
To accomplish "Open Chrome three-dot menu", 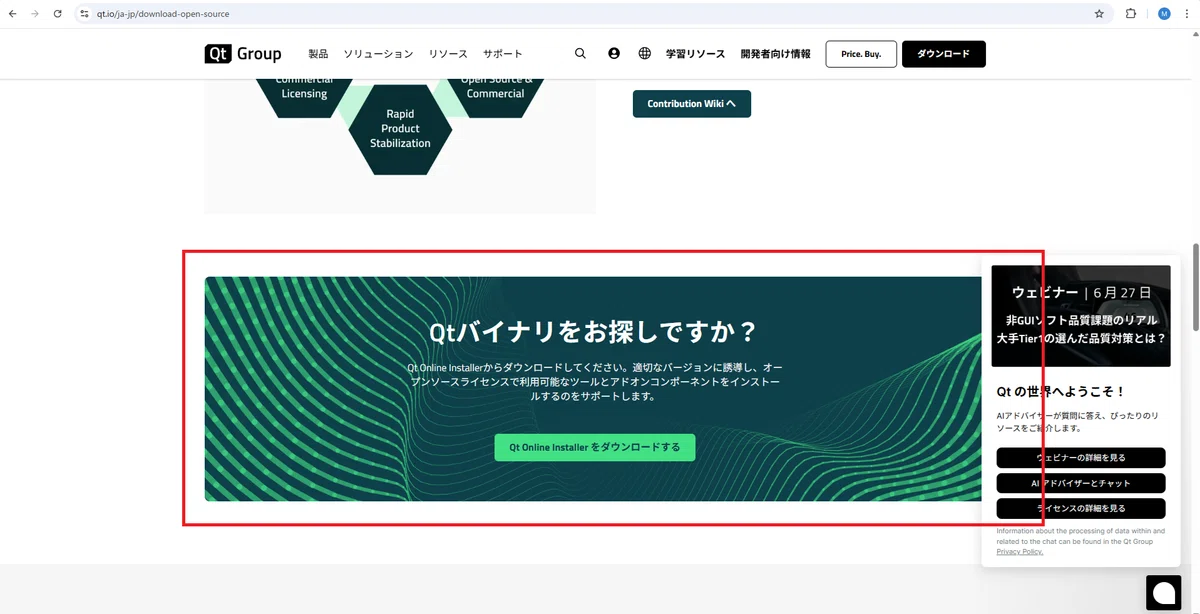I will [1187, 14].
